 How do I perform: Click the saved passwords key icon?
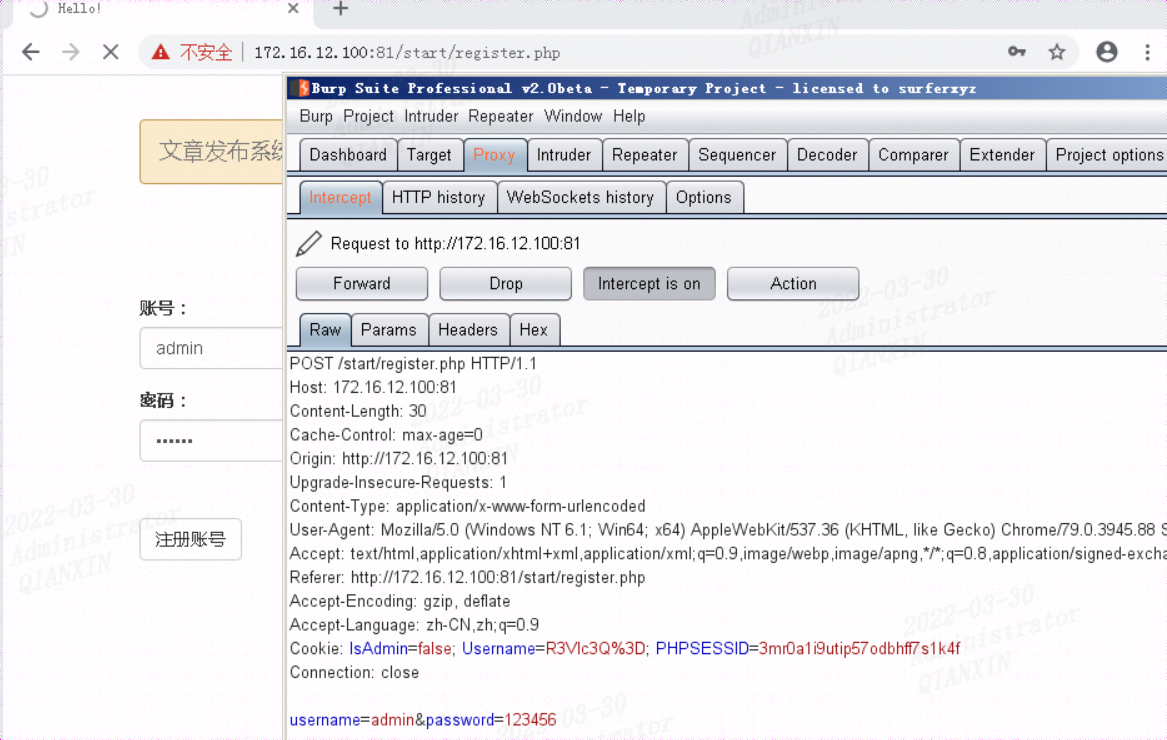[1017, 53]
